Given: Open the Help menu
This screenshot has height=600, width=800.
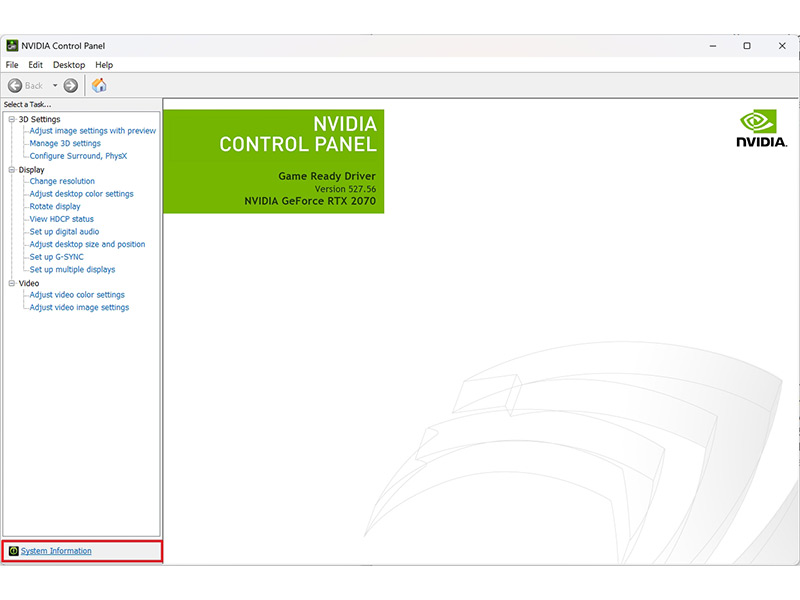Looking at the screenshot, I should click(104, 65).
